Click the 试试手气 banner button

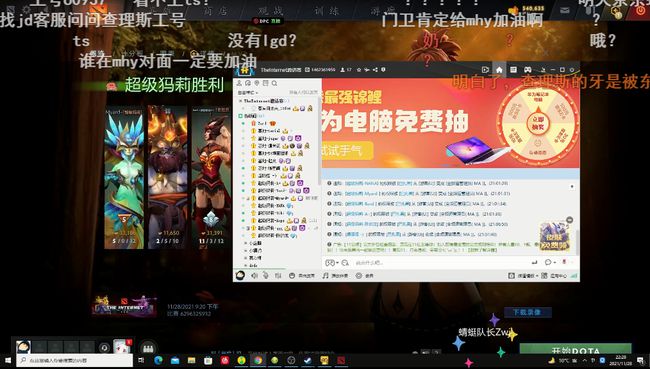(347, 150)
